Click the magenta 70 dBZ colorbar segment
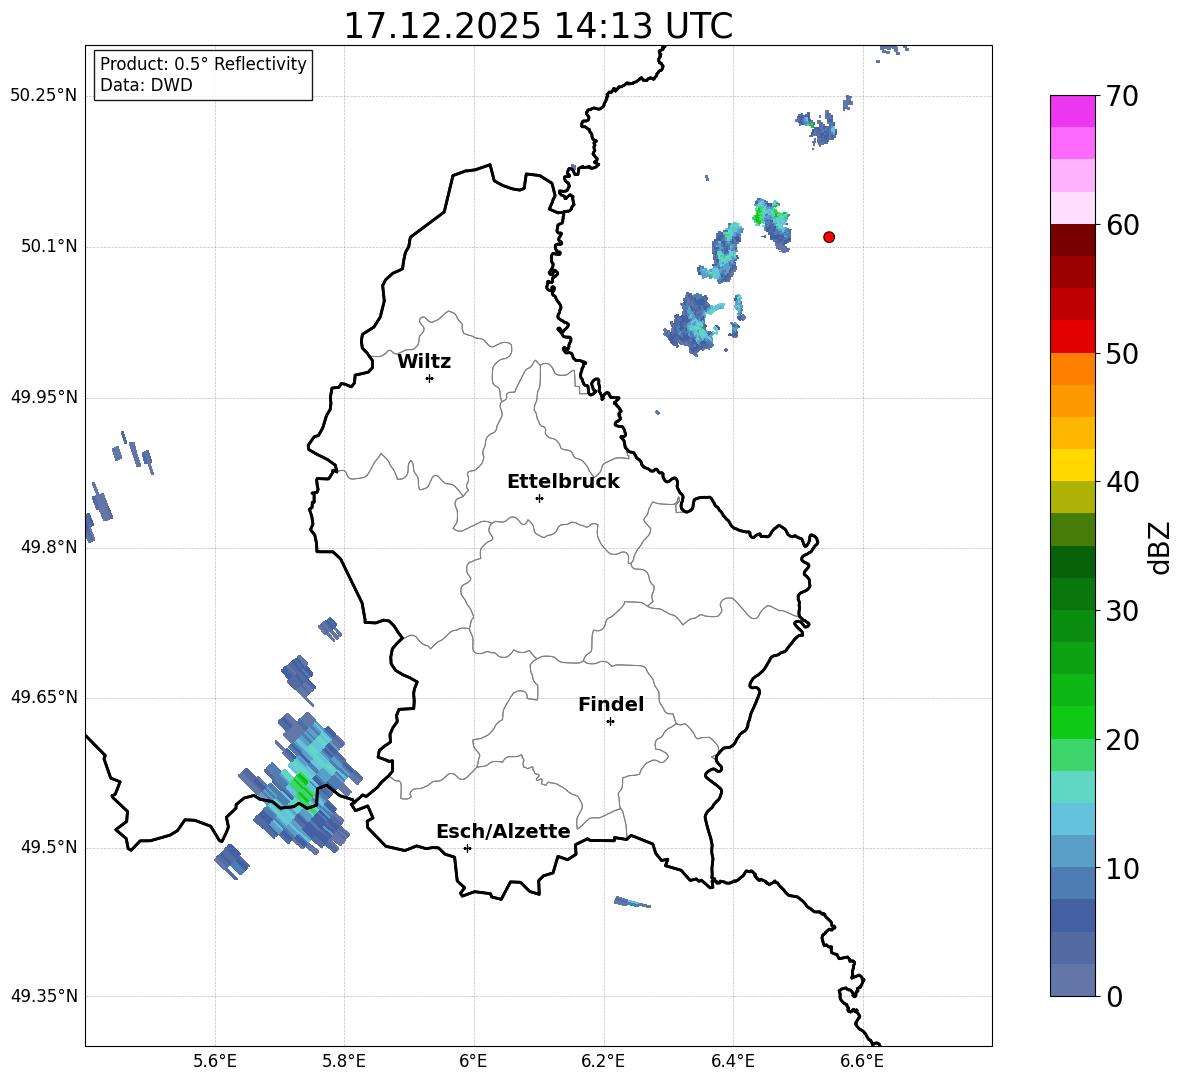Image resolution: width=1184 pixels, height=1081 pixels. click(x=1072, y=111)
